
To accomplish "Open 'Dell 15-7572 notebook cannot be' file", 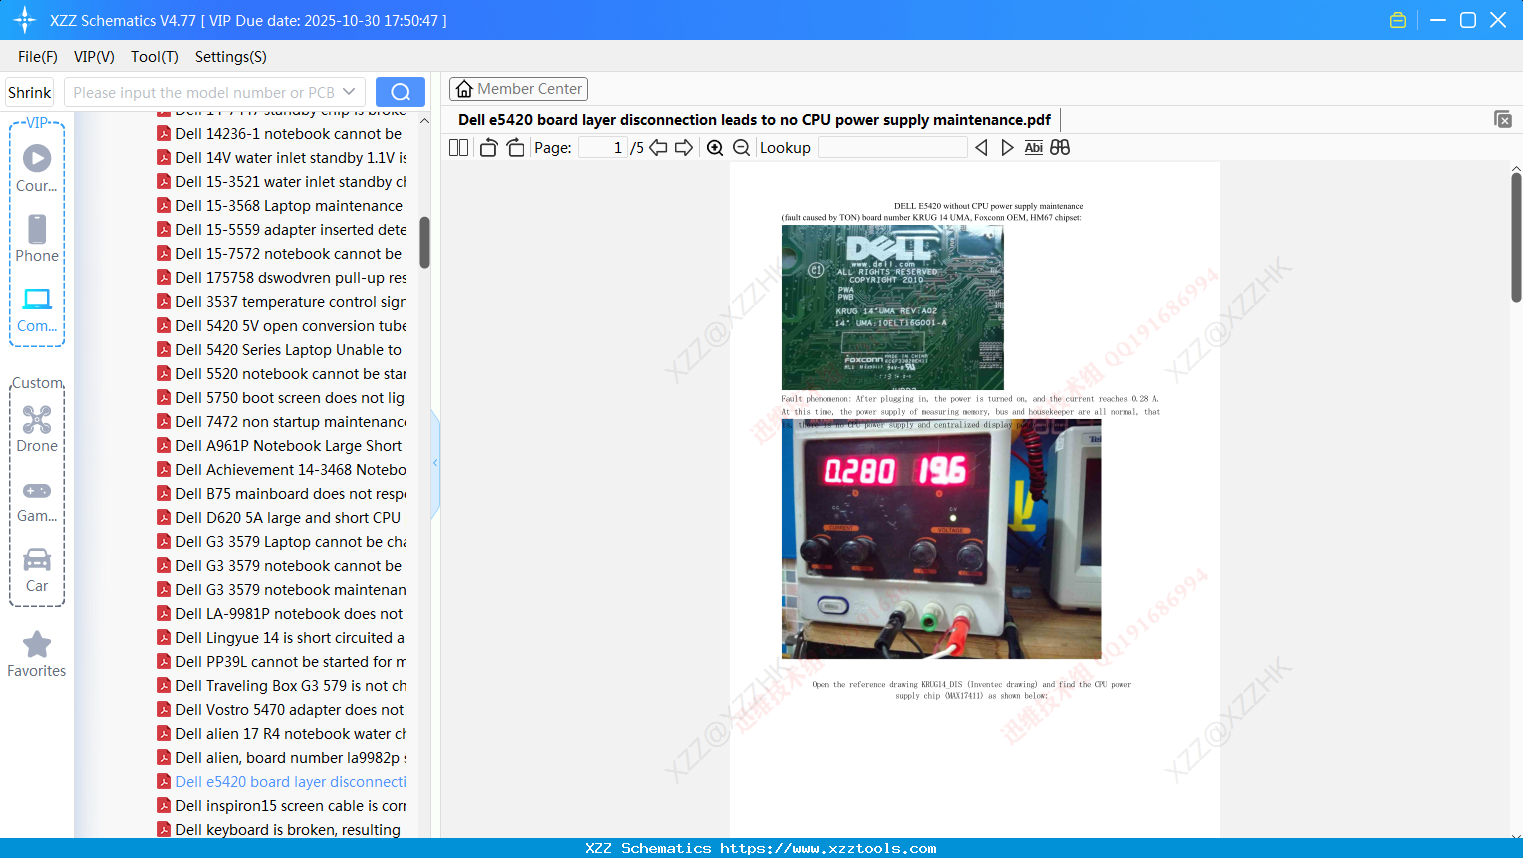I will [x=281, y=254].
